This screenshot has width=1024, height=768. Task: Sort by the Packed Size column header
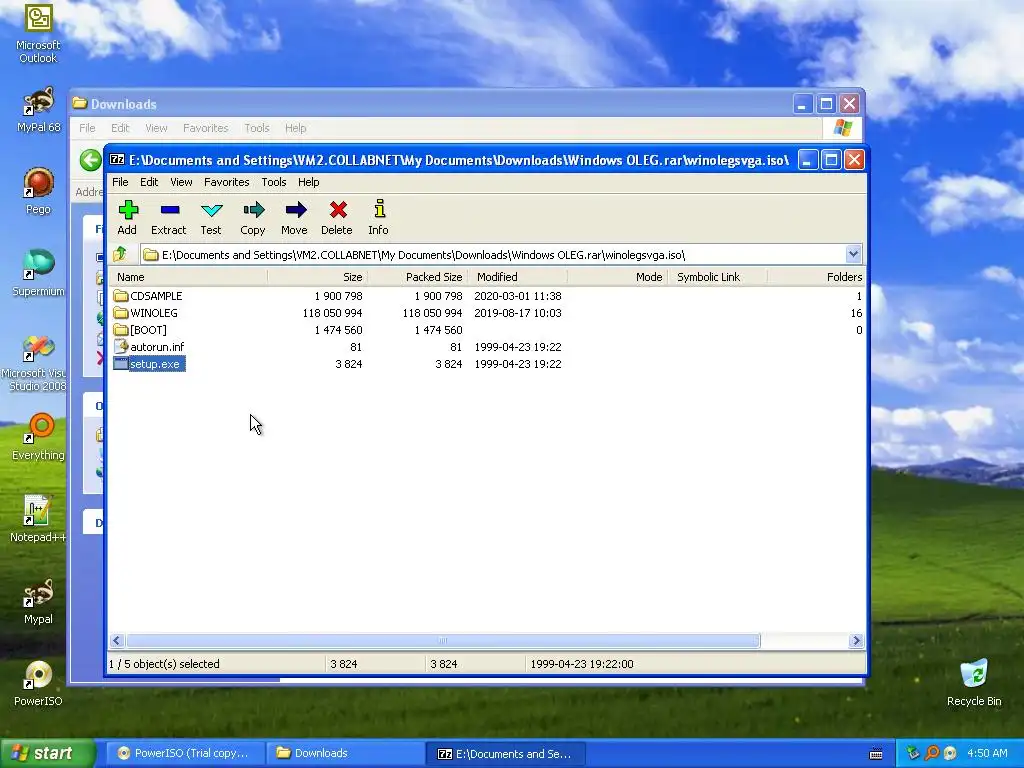click(417, 277)
